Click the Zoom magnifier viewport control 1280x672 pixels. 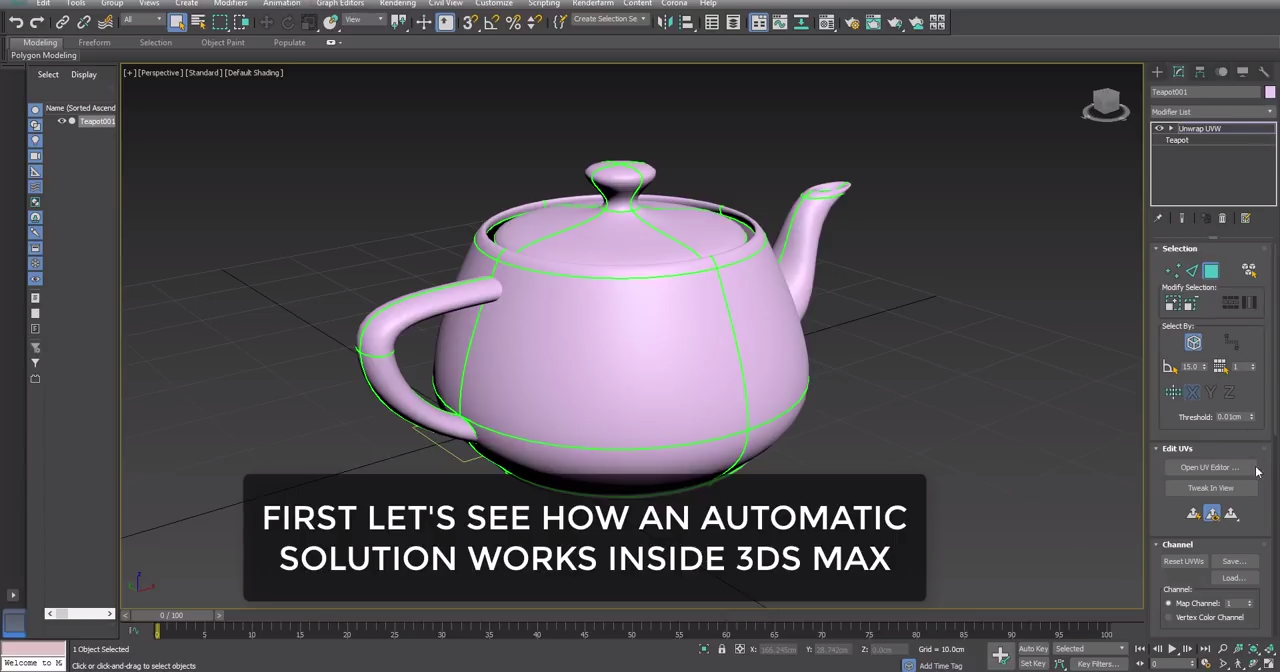(x=1223, y=649)
